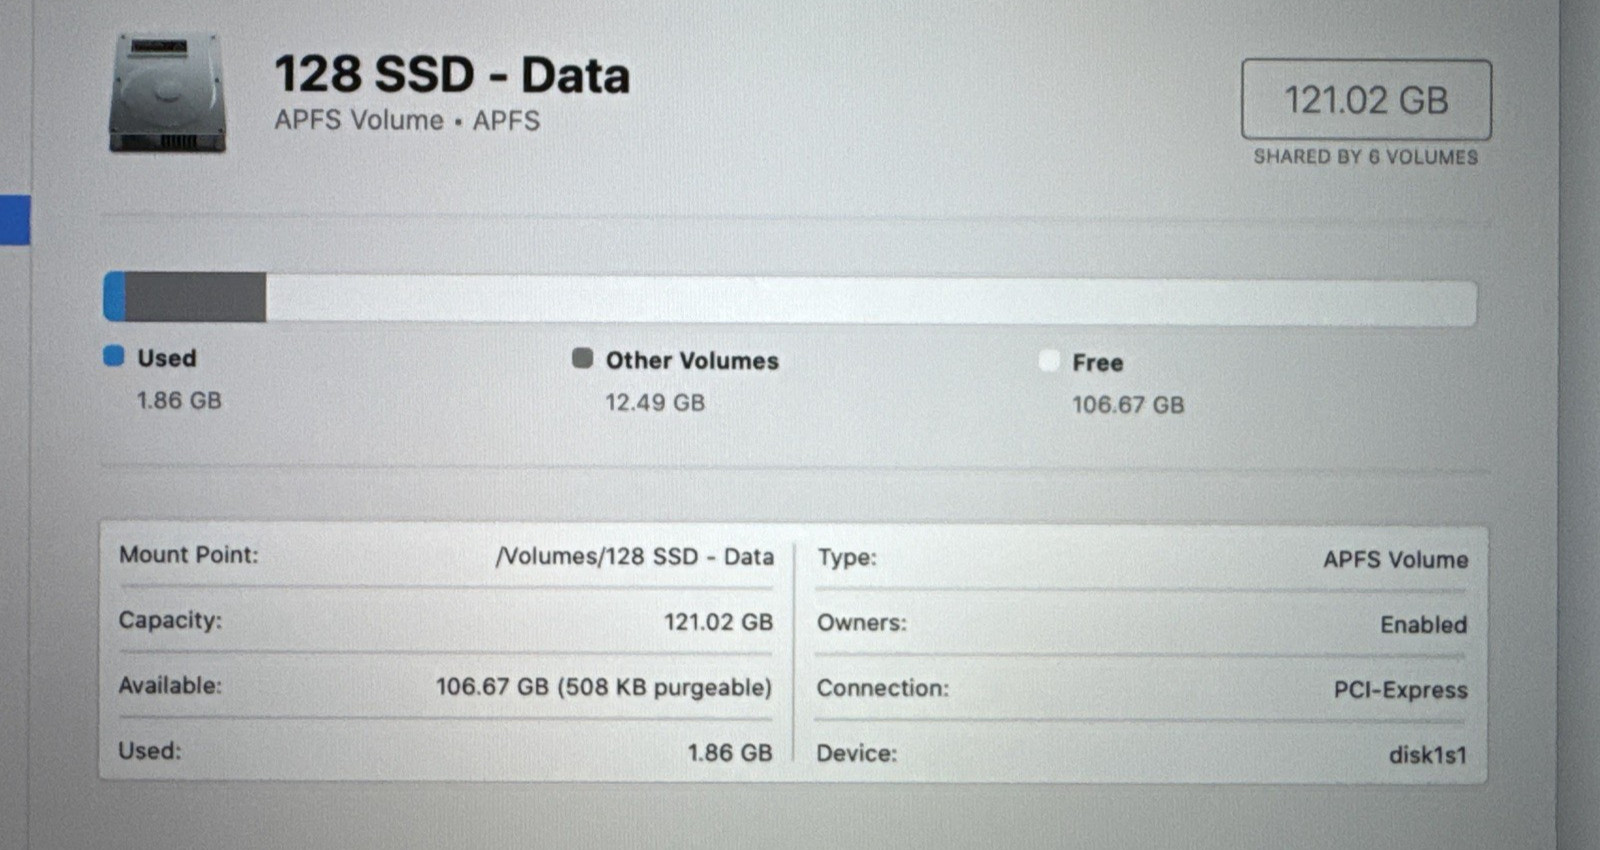Click the Capacity value in the info table
This screenshot has width=1600, height=850.
tap(718, 622)
